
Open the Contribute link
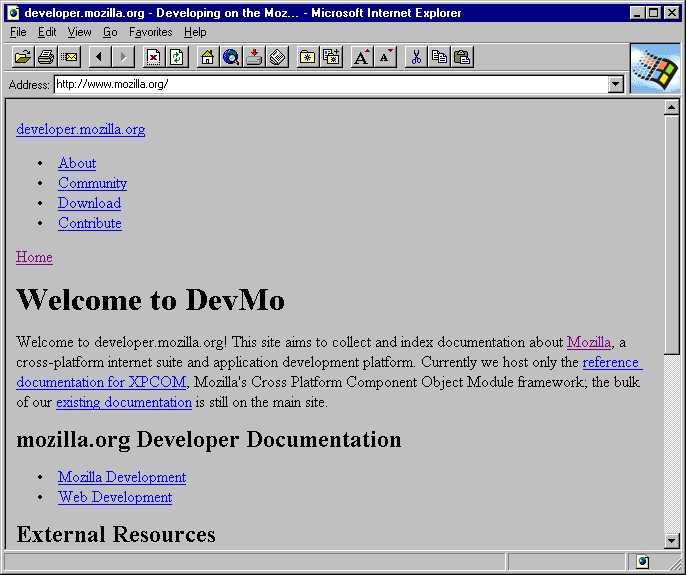click(90, 223)
